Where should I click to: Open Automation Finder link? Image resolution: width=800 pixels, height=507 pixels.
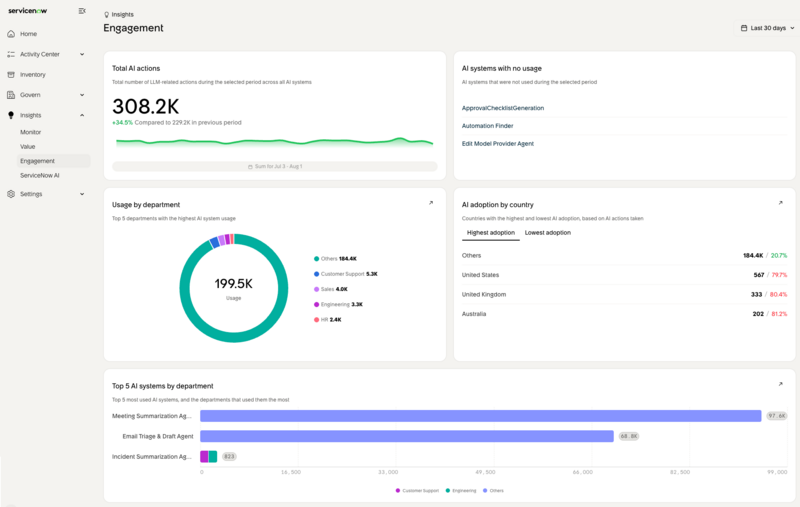coord(487,126)
